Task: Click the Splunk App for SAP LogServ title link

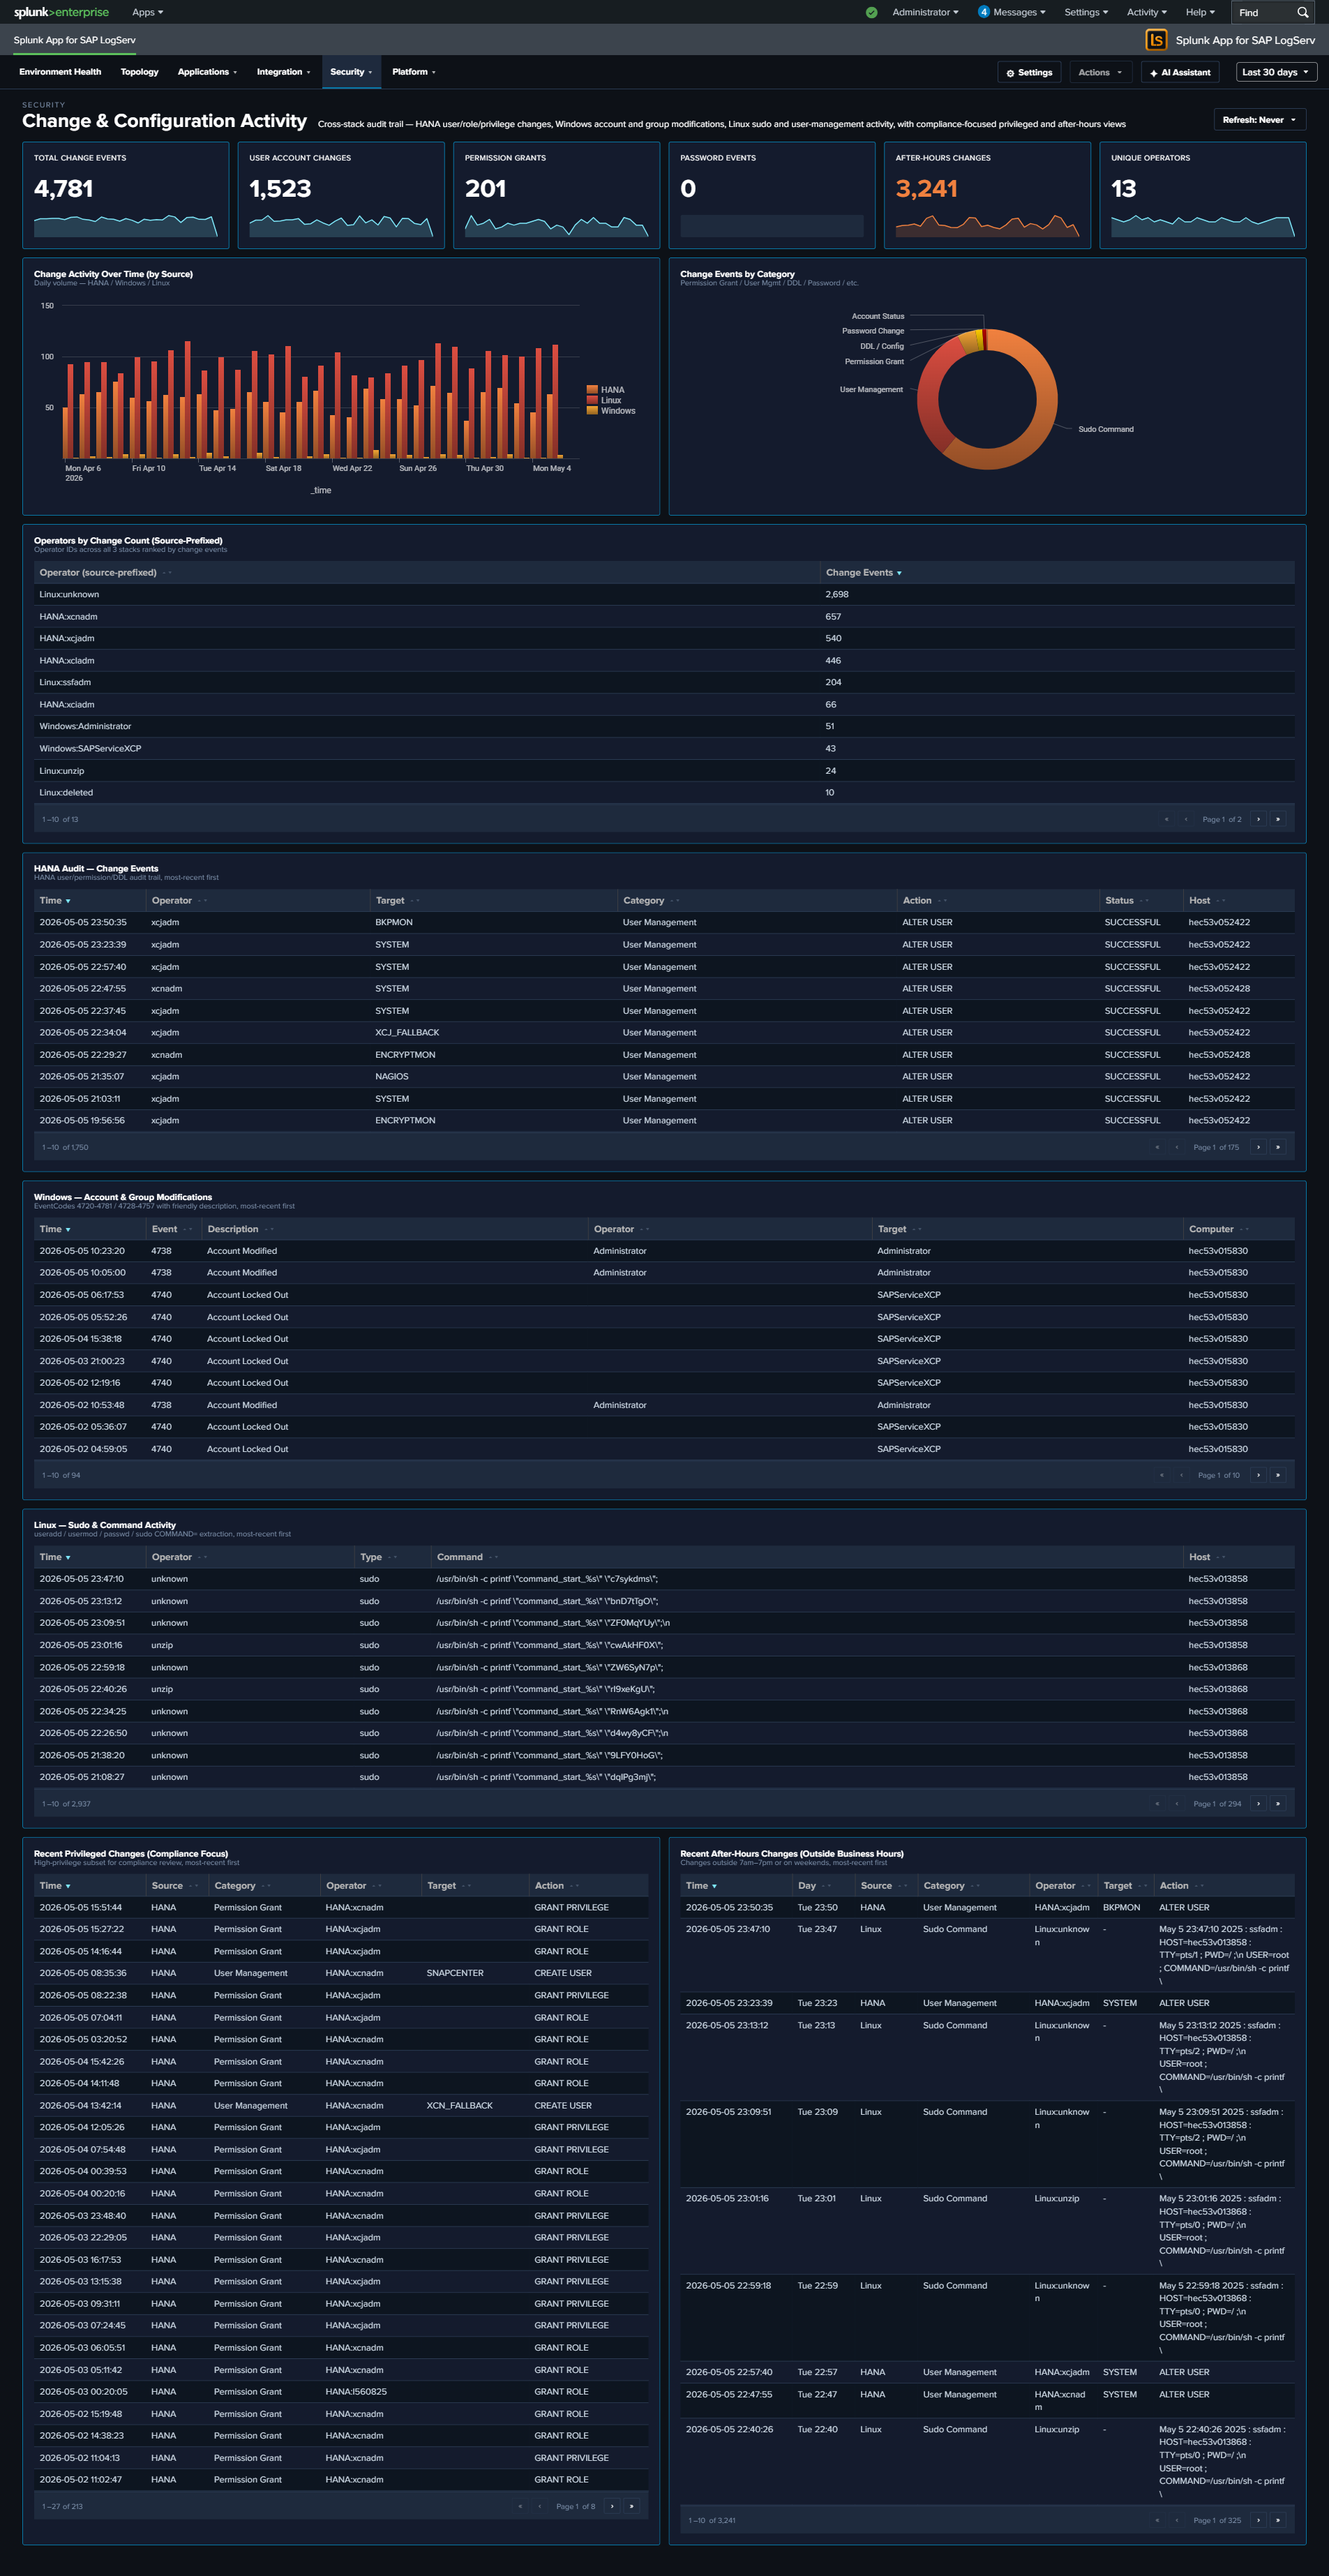Action: click(74, 40)
